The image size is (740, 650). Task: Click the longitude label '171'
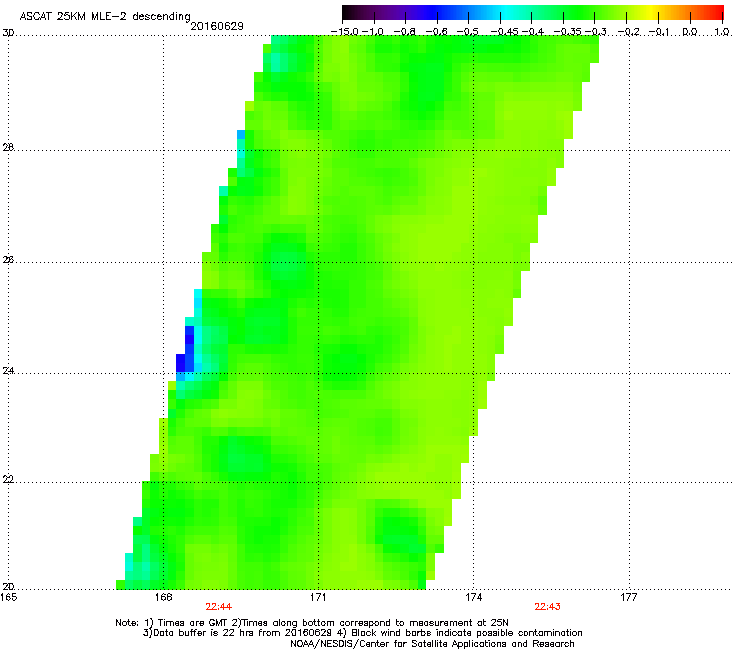[318, 597]
